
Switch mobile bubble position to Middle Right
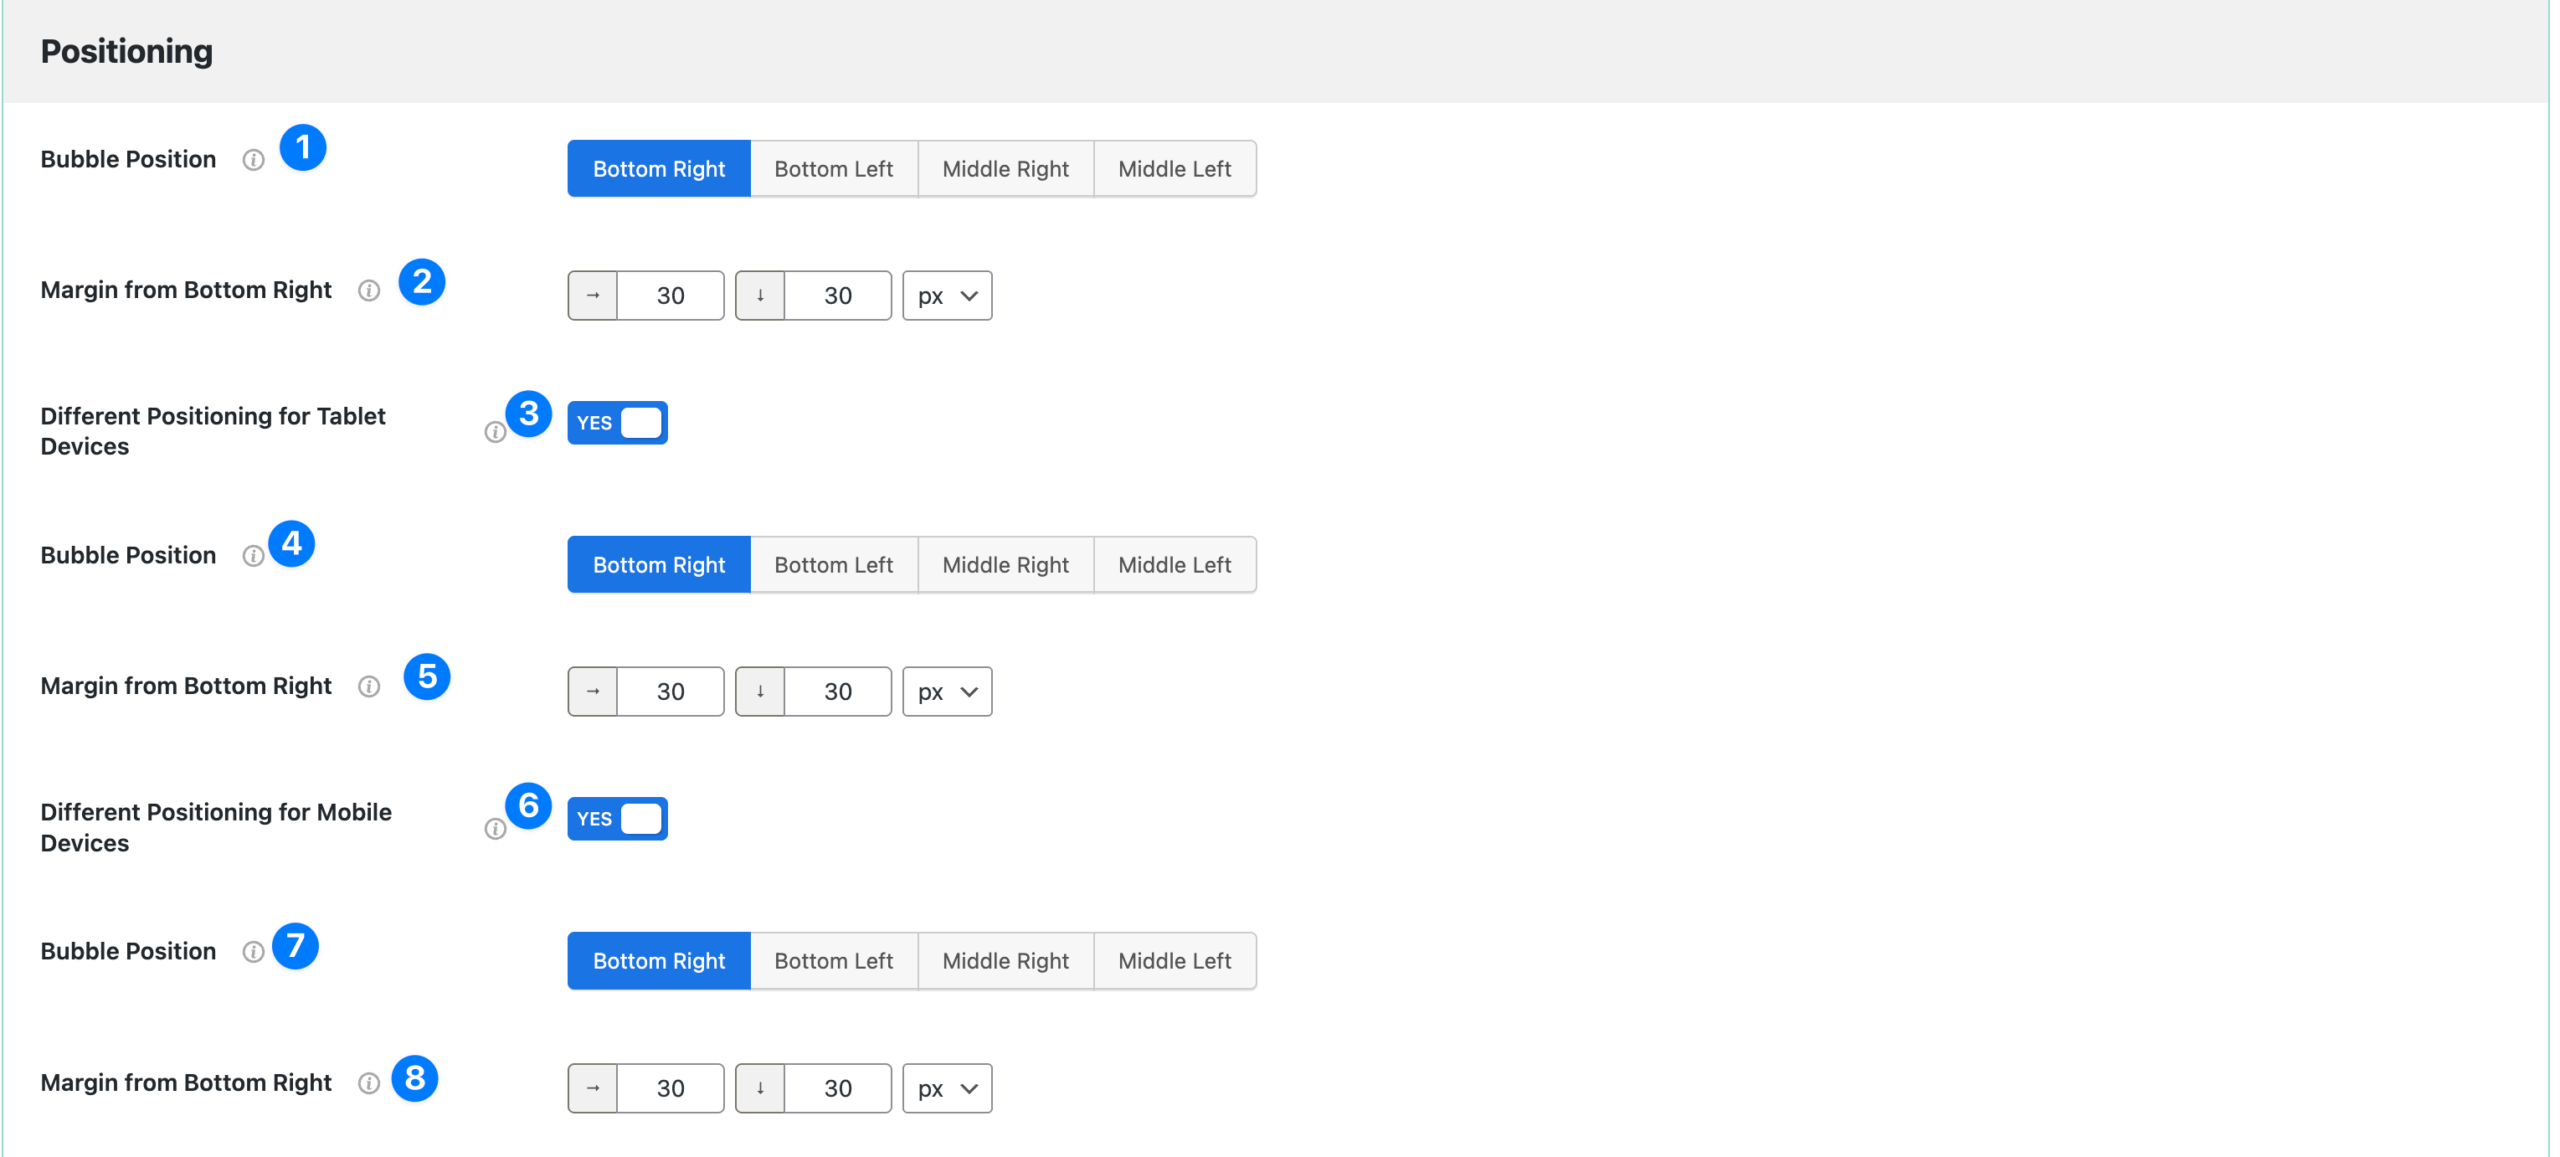tap(1005, 961)
